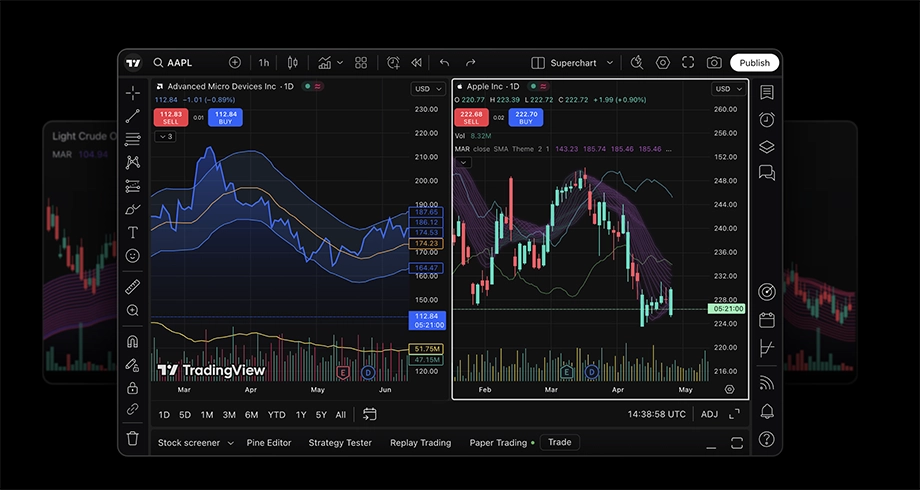This screenshot has width=920, height=490.
Task: Open the watchlist panel in right sidebar
Action: (x=767, y=92)
